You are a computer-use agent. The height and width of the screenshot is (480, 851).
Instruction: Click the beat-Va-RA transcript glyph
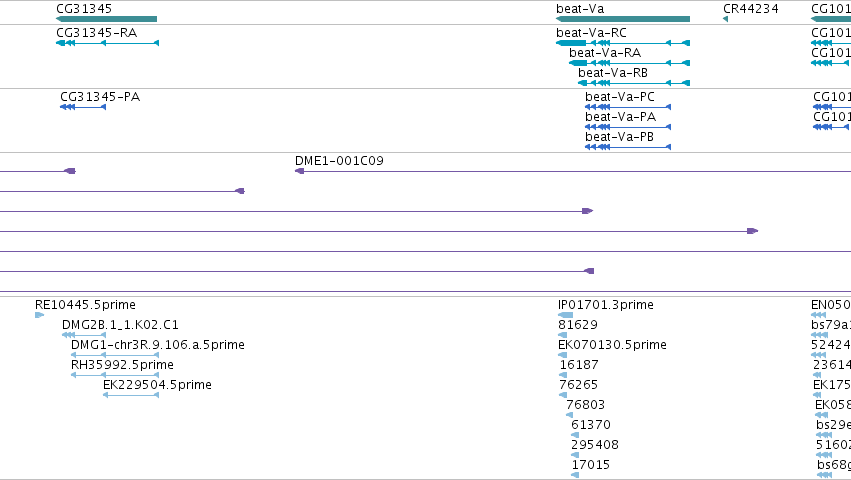630,63
